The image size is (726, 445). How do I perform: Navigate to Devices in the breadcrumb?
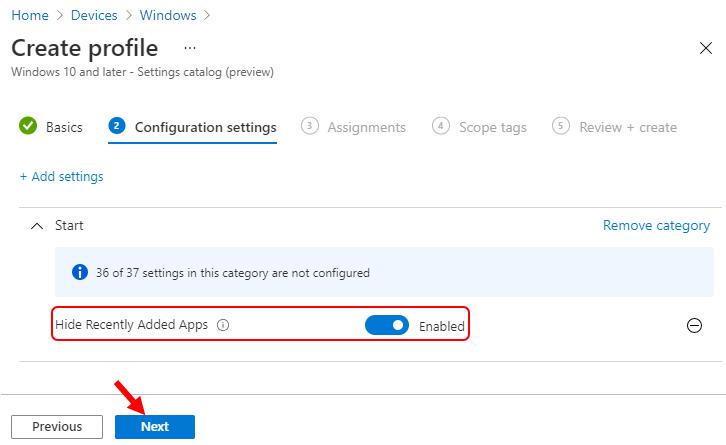pyautogui.click(x=94, y=15)
